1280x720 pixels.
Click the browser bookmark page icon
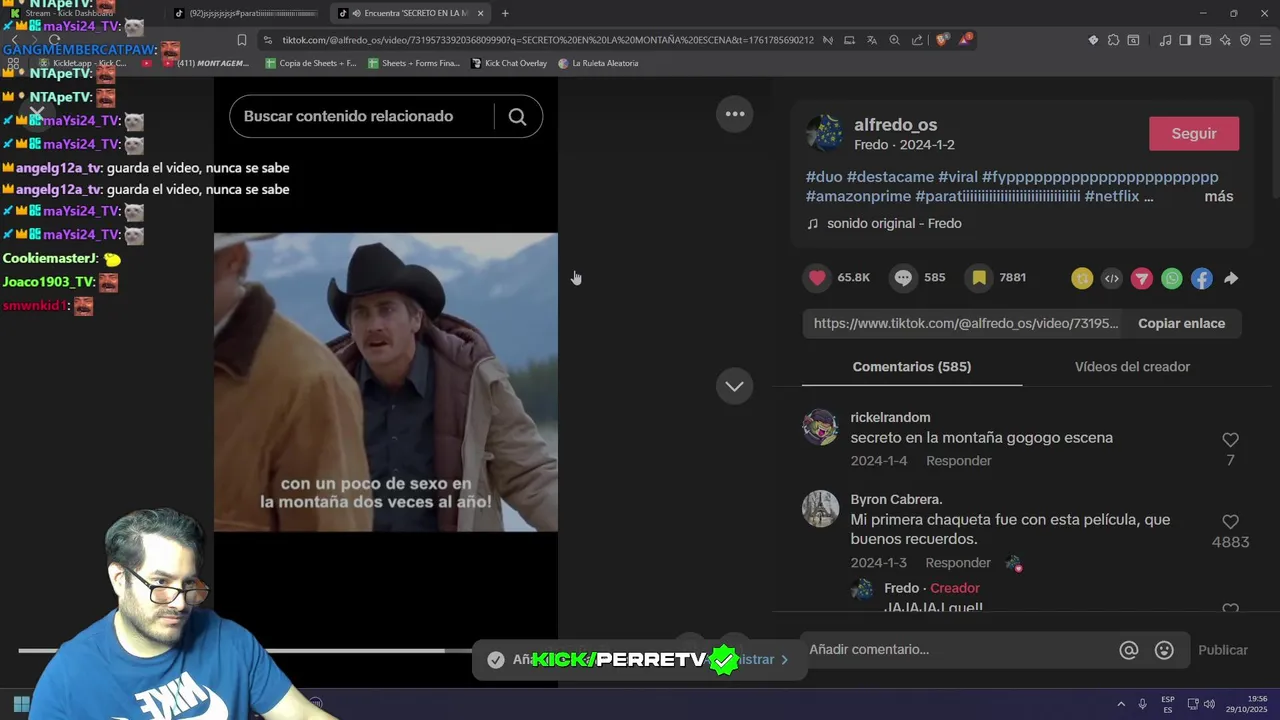point(242,40)
